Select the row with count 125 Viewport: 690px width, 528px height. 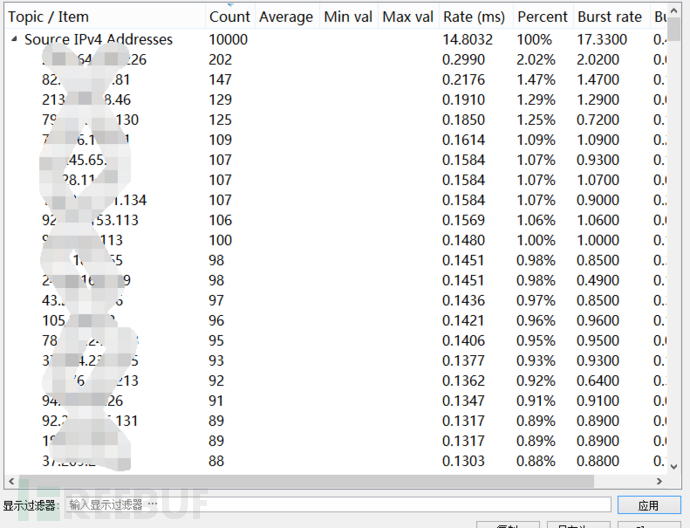click(x=336, y=120)
